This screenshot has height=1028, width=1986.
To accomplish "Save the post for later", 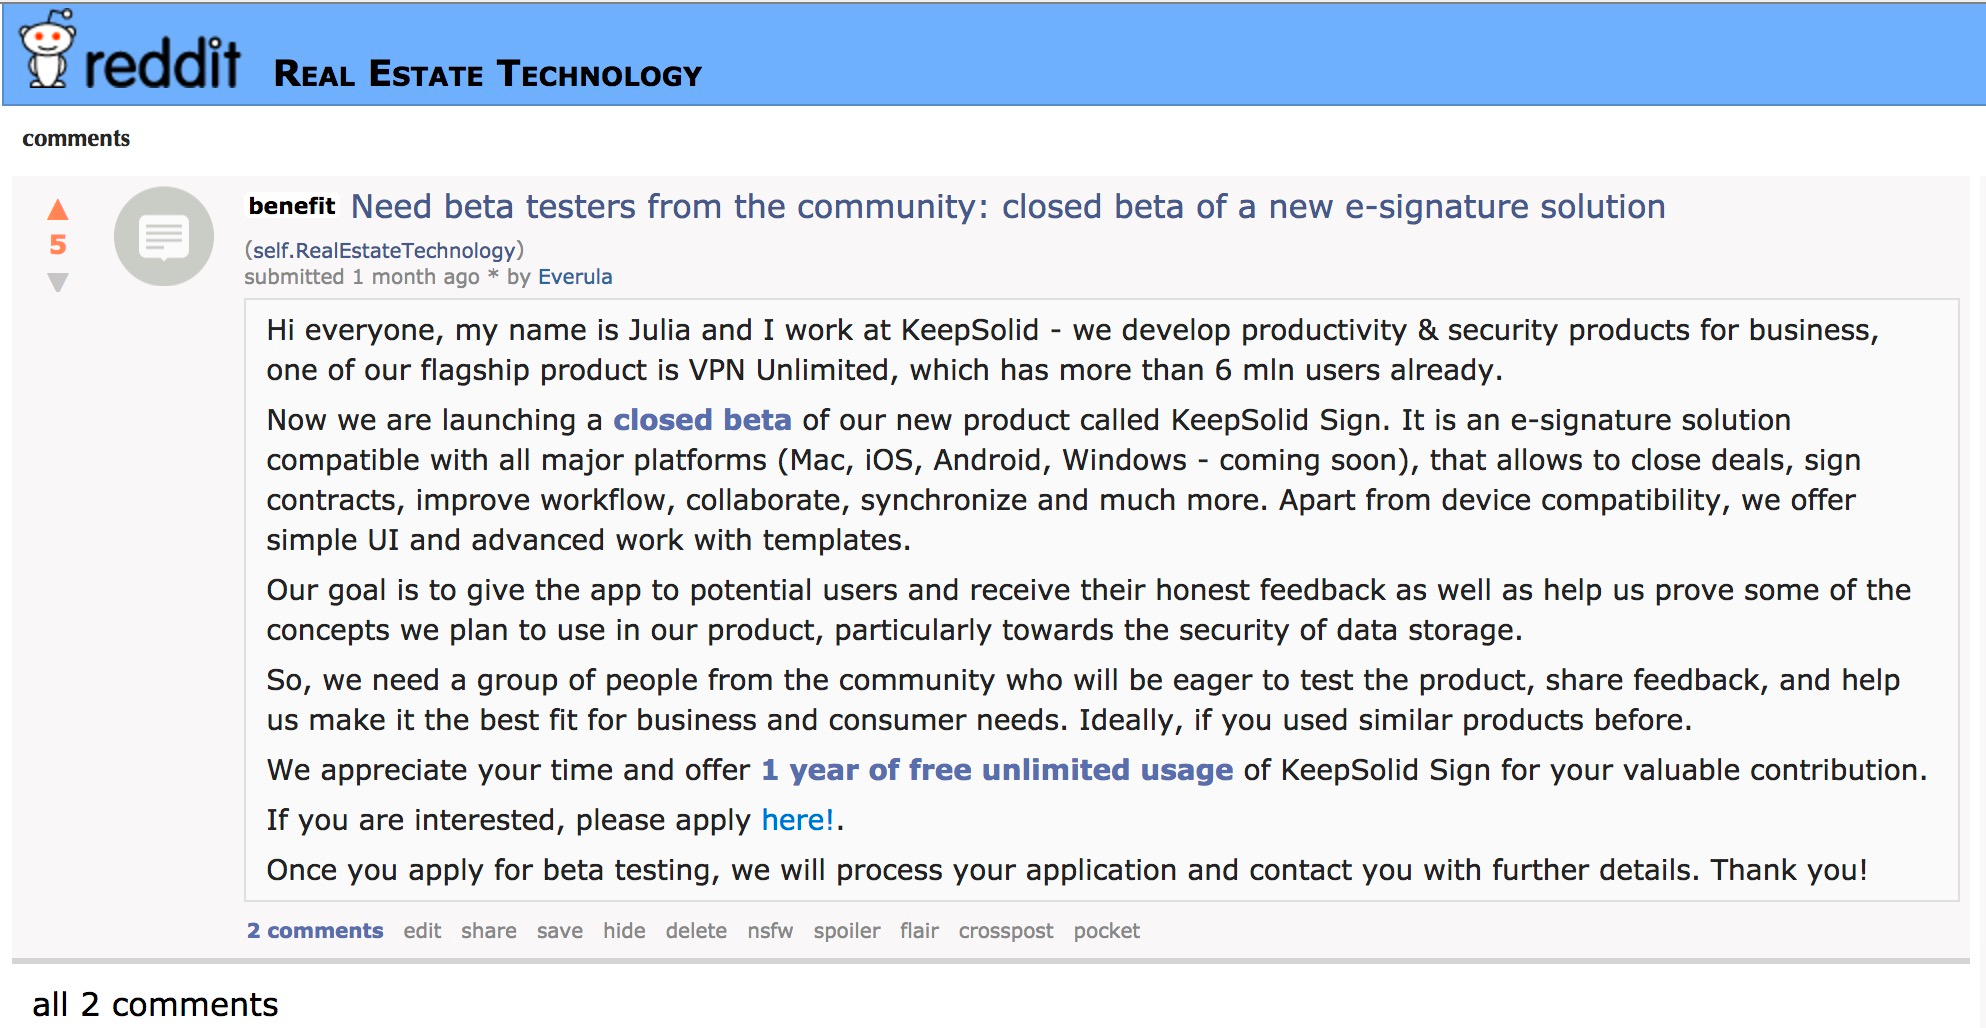I will click(559, 930).
